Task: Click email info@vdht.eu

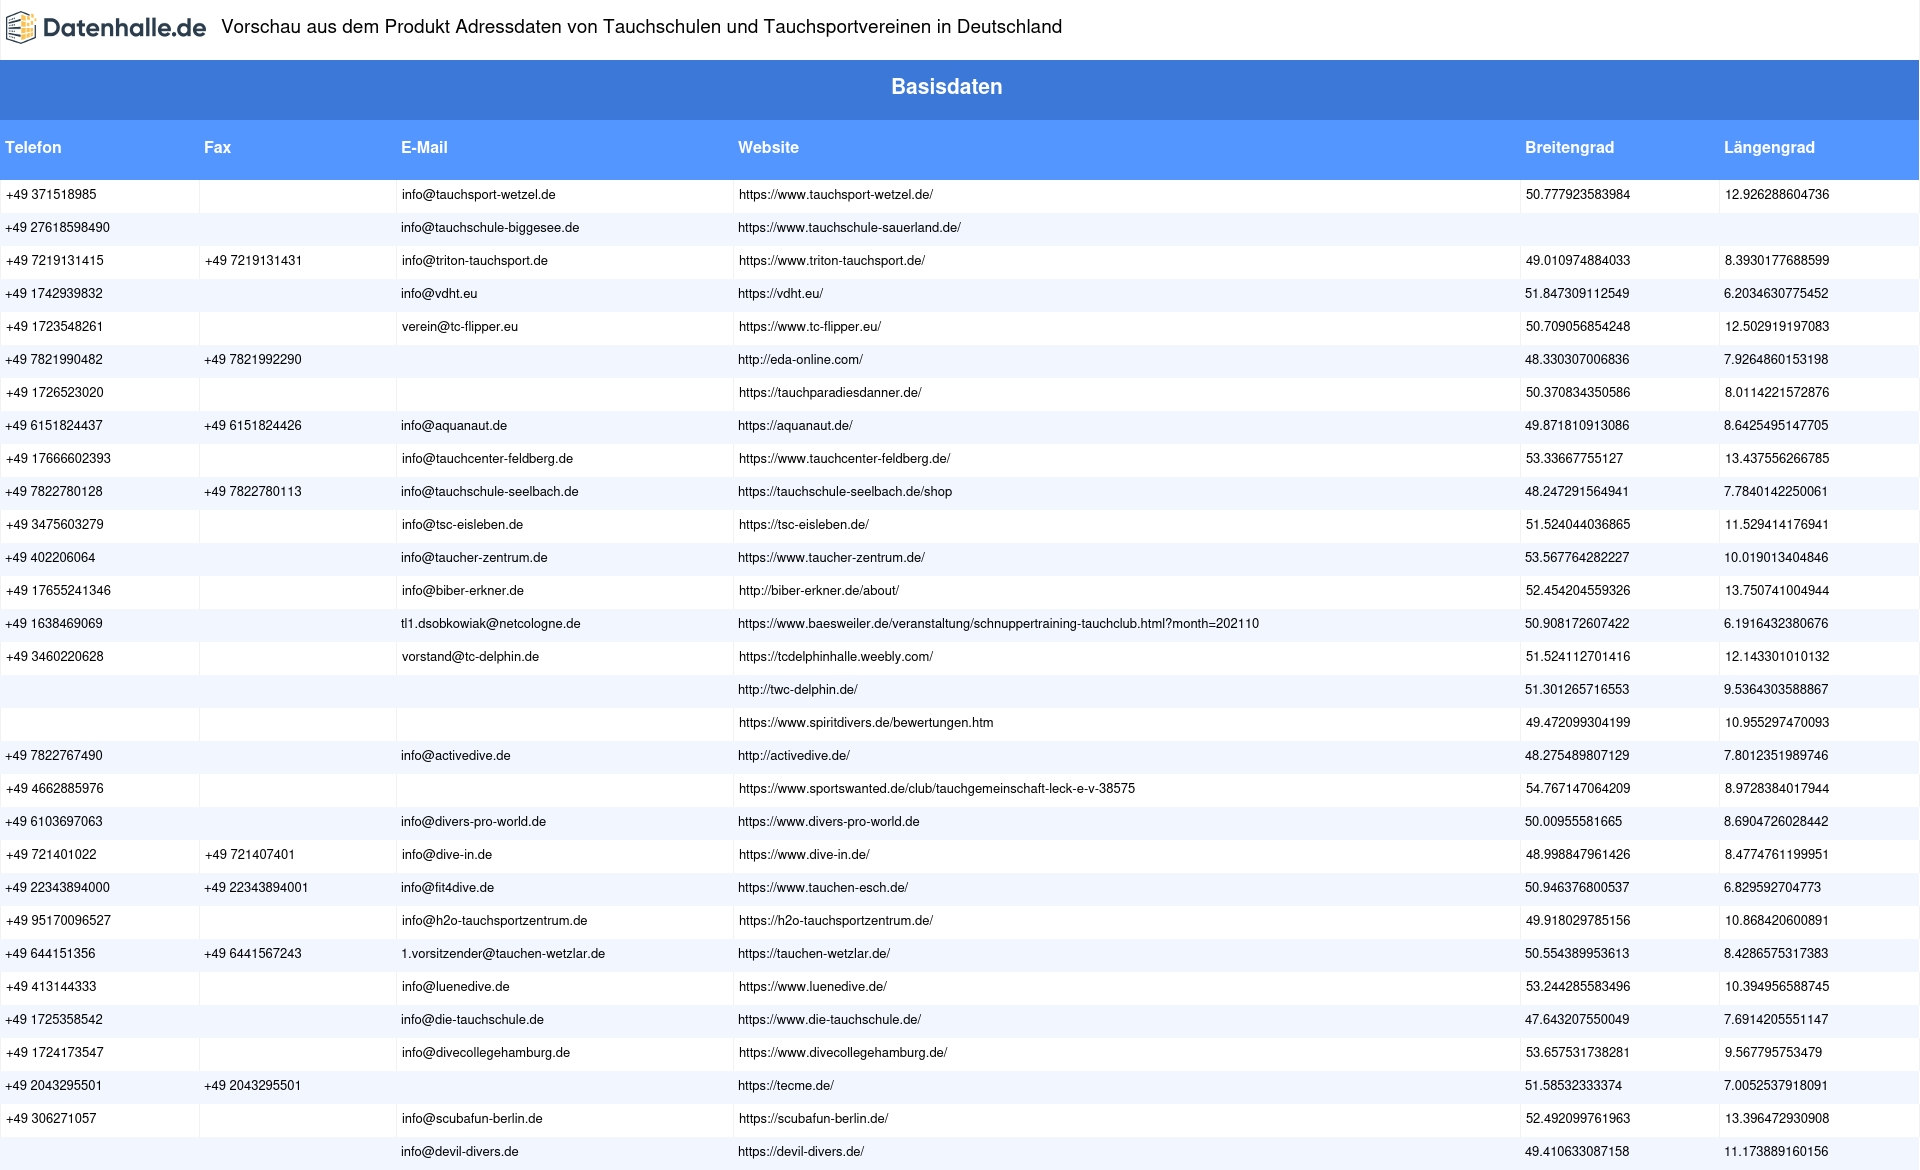Action: 439,294
